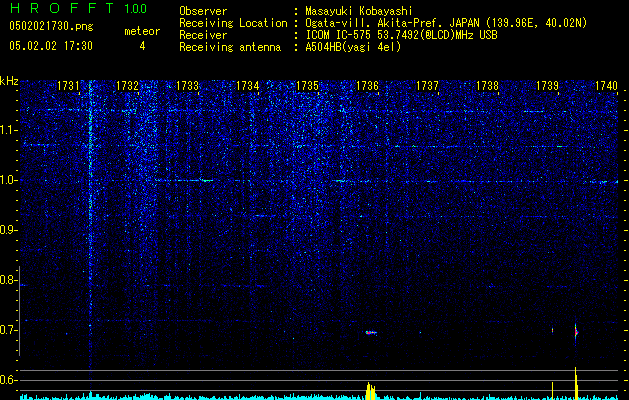Click the 1740 time marker

tap(607, 86)
